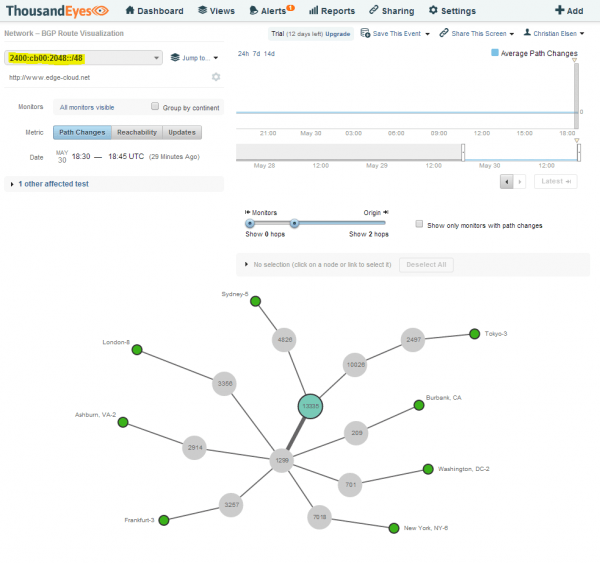The width and height of the screenshot is (600, 563).
Task: Select the Tokyo-3 monitor node
Action: 474,334
